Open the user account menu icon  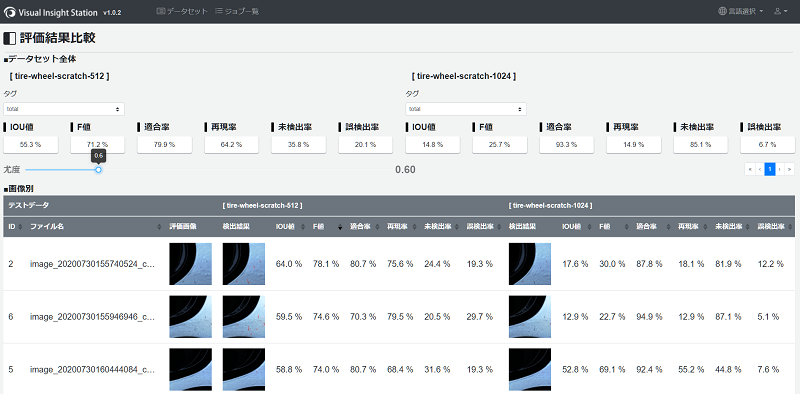click(781, 11)
